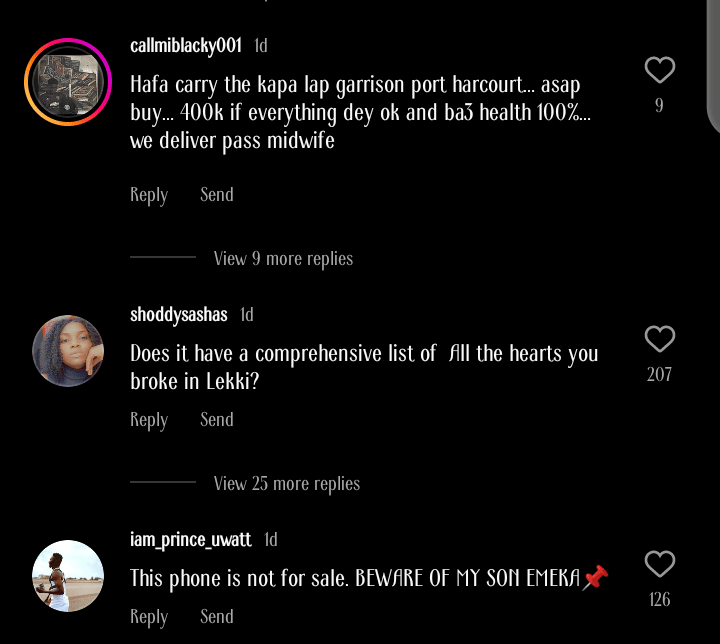
Task: Click the comment about hearts broken in Lekki
Action: (x=364, y=367)
